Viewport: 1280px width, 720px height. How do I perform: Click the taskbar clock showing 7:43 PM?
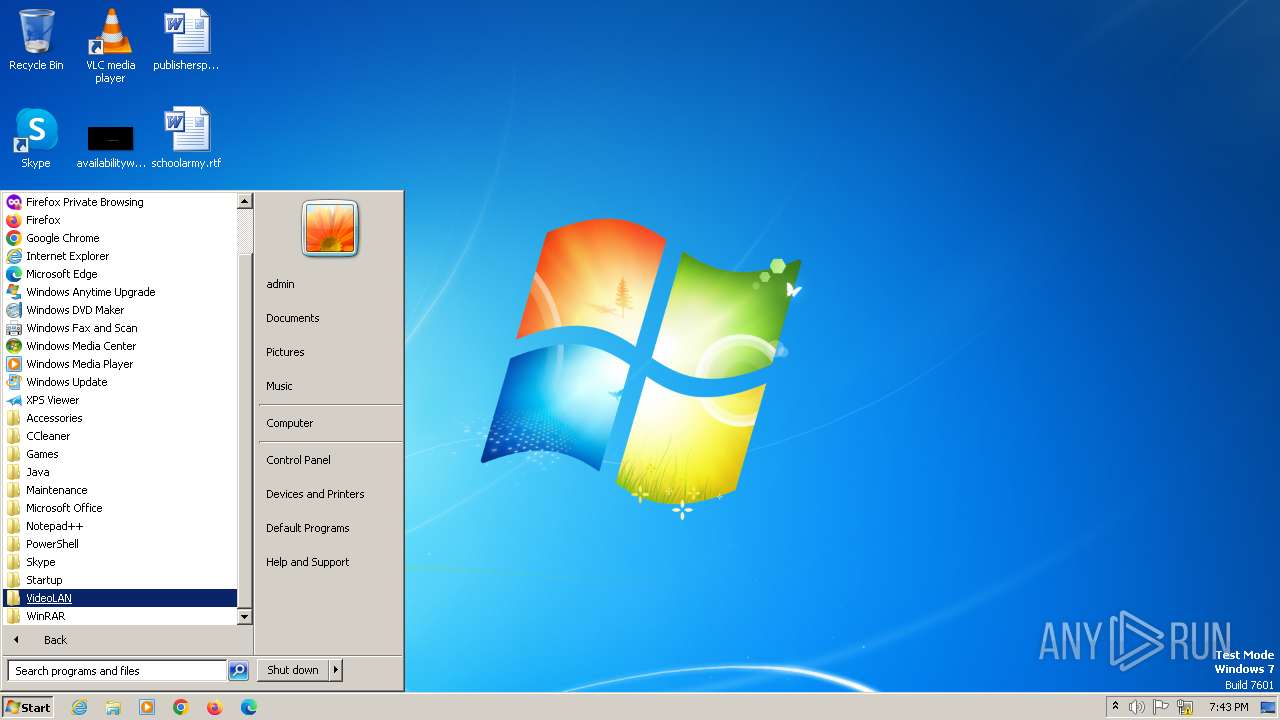coord(1228,707)
